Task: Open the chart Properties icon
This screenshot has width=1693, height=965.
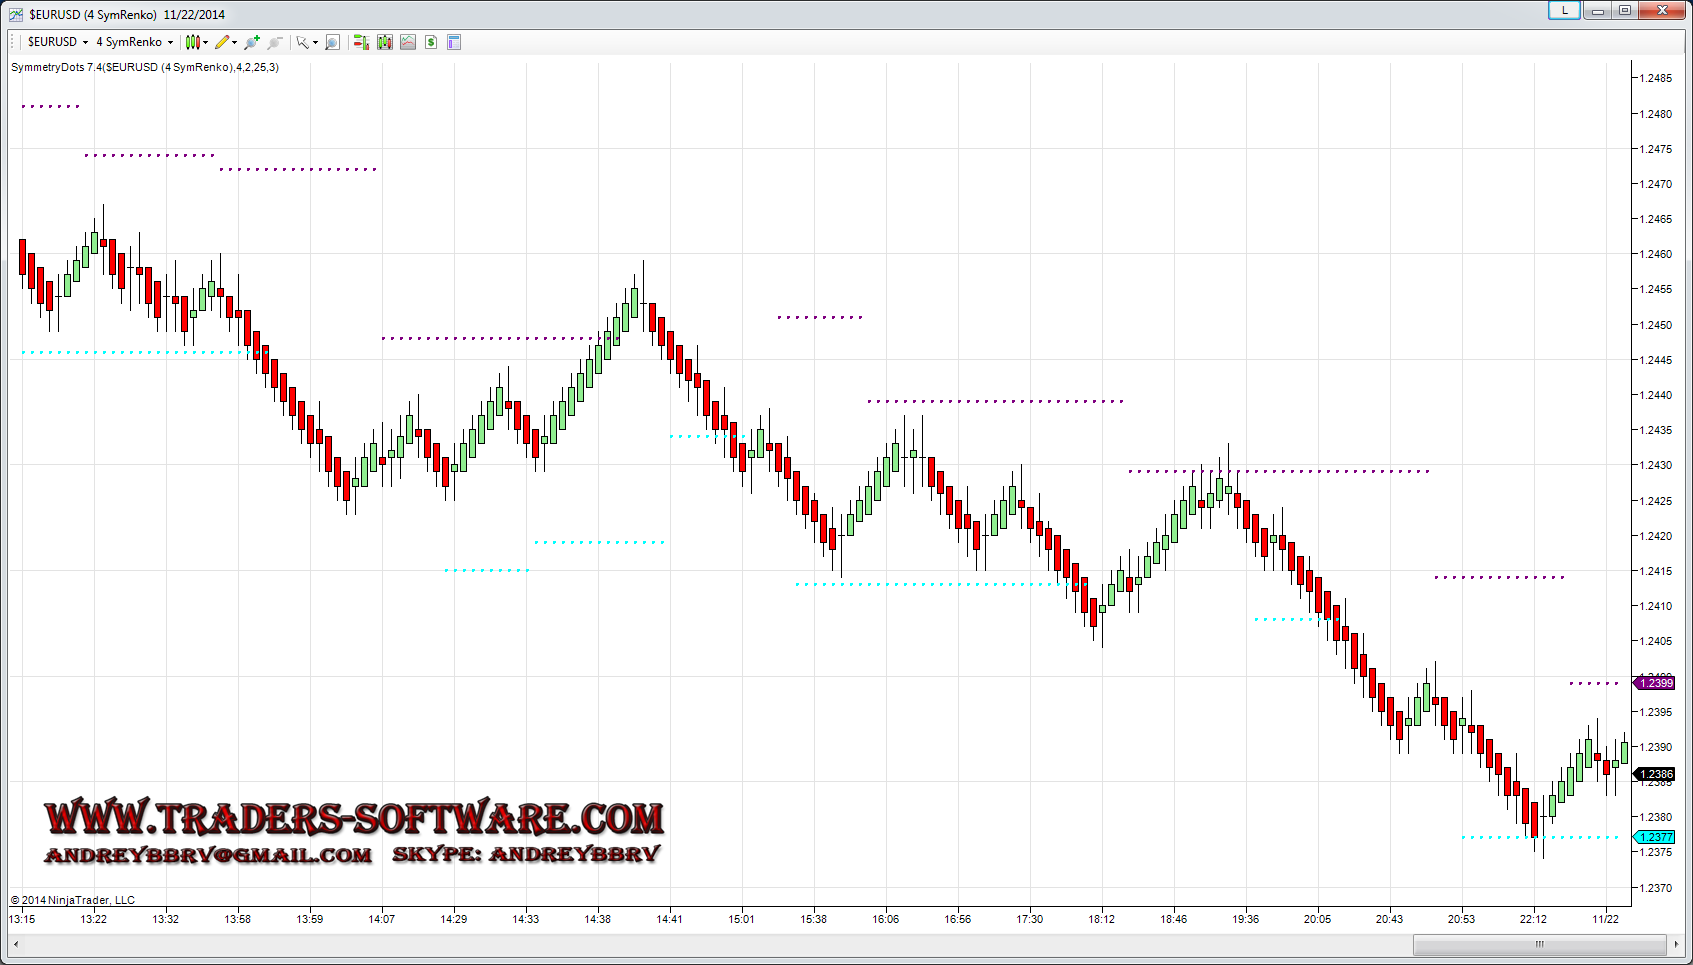Action: (x=454, y=42)
